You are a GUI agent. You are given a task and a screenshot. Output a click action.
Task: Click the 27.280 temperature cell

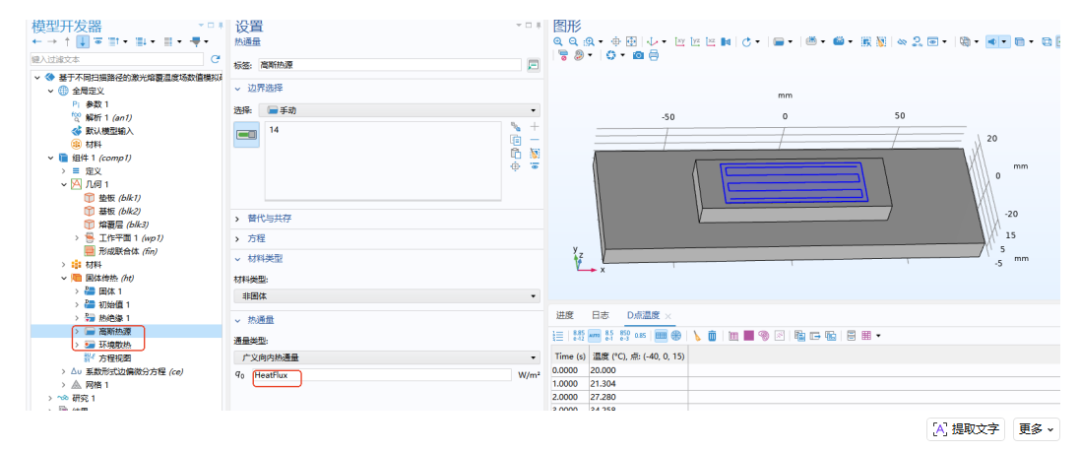click(x=638, y=397)
